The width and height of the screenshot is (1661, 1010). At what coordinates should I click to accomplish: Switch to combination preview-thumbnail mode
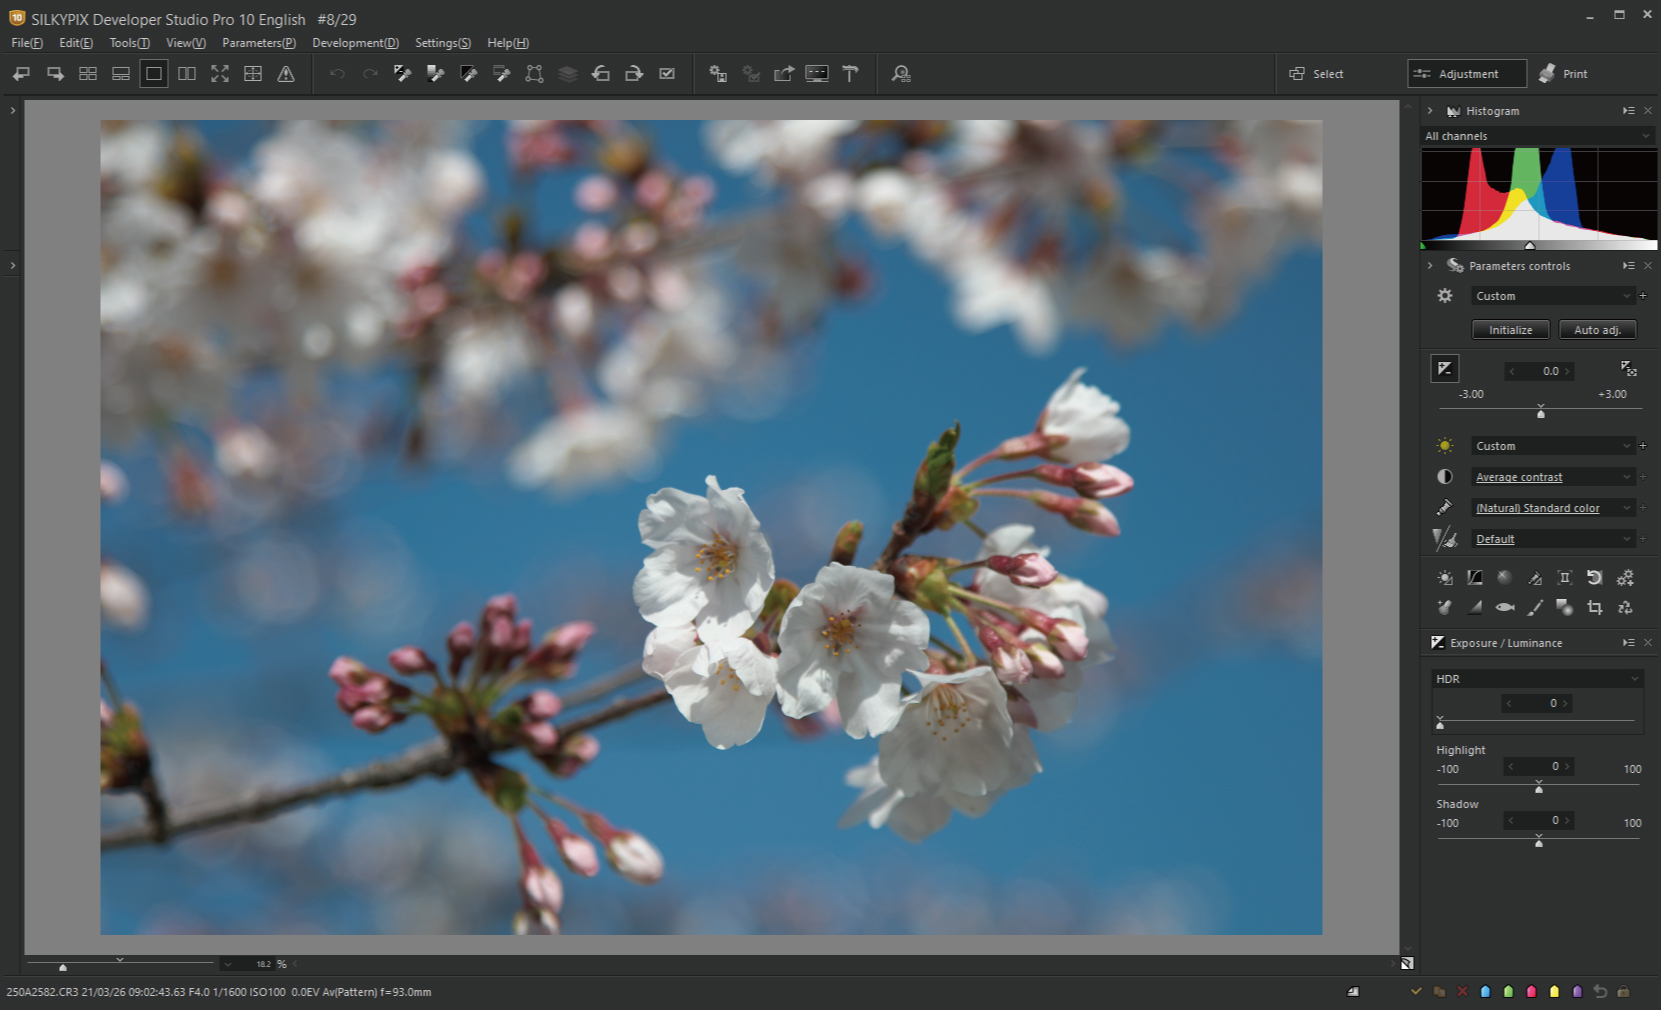121,74
